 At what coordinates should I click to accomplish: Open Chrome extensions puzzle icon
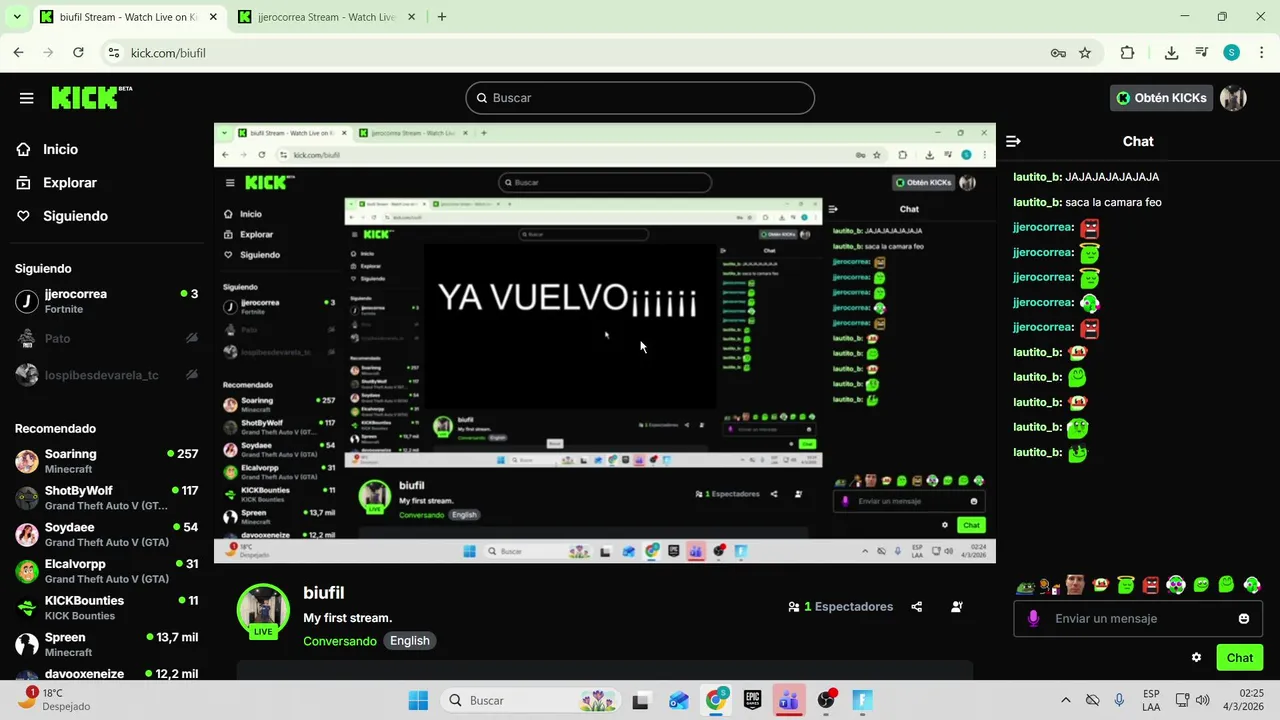coord(1128,53)
